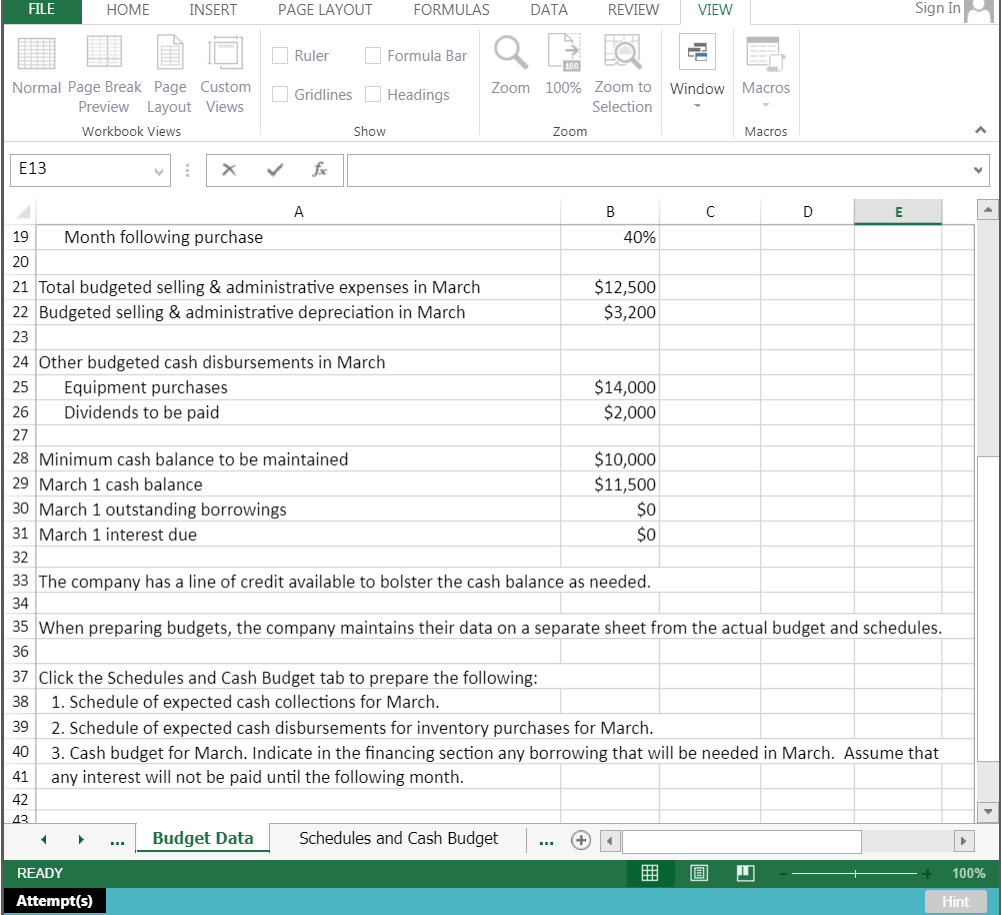Collapse the ribbon with the chevron
Viewport: 1002px width, 915px height.
(980, 128)
